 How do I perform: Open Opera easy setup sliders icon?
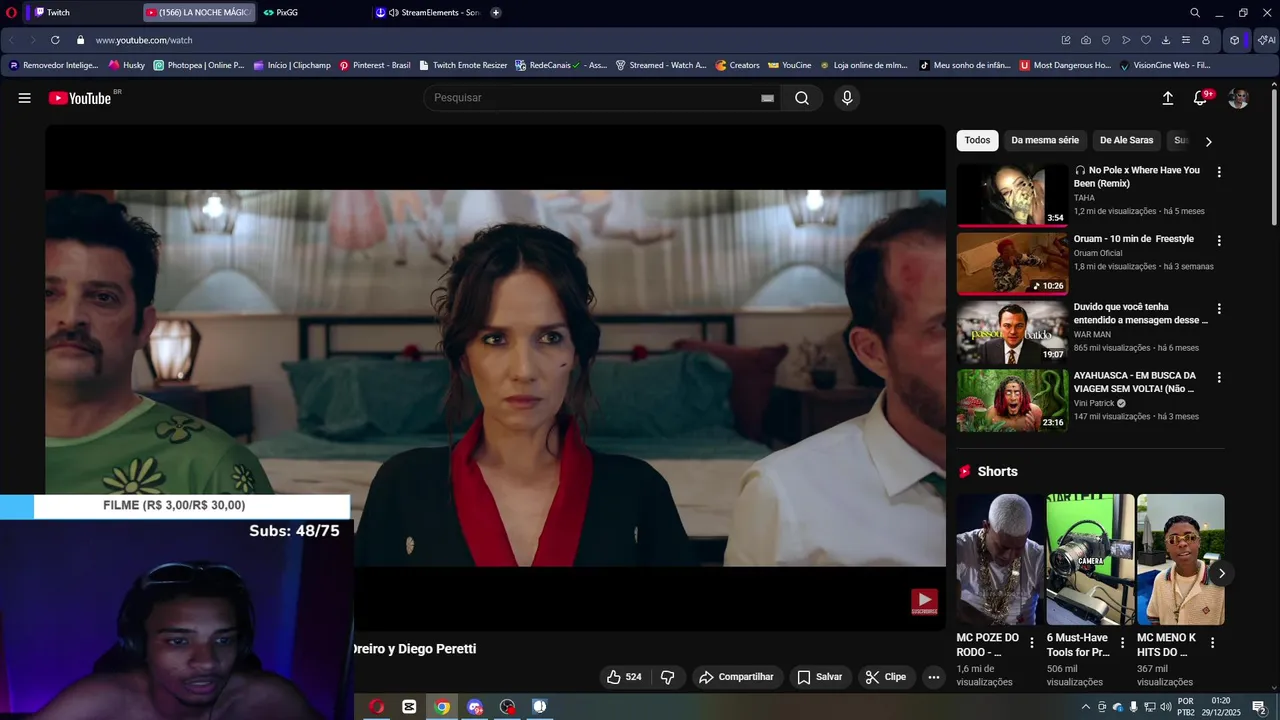tap(1186, 40)
